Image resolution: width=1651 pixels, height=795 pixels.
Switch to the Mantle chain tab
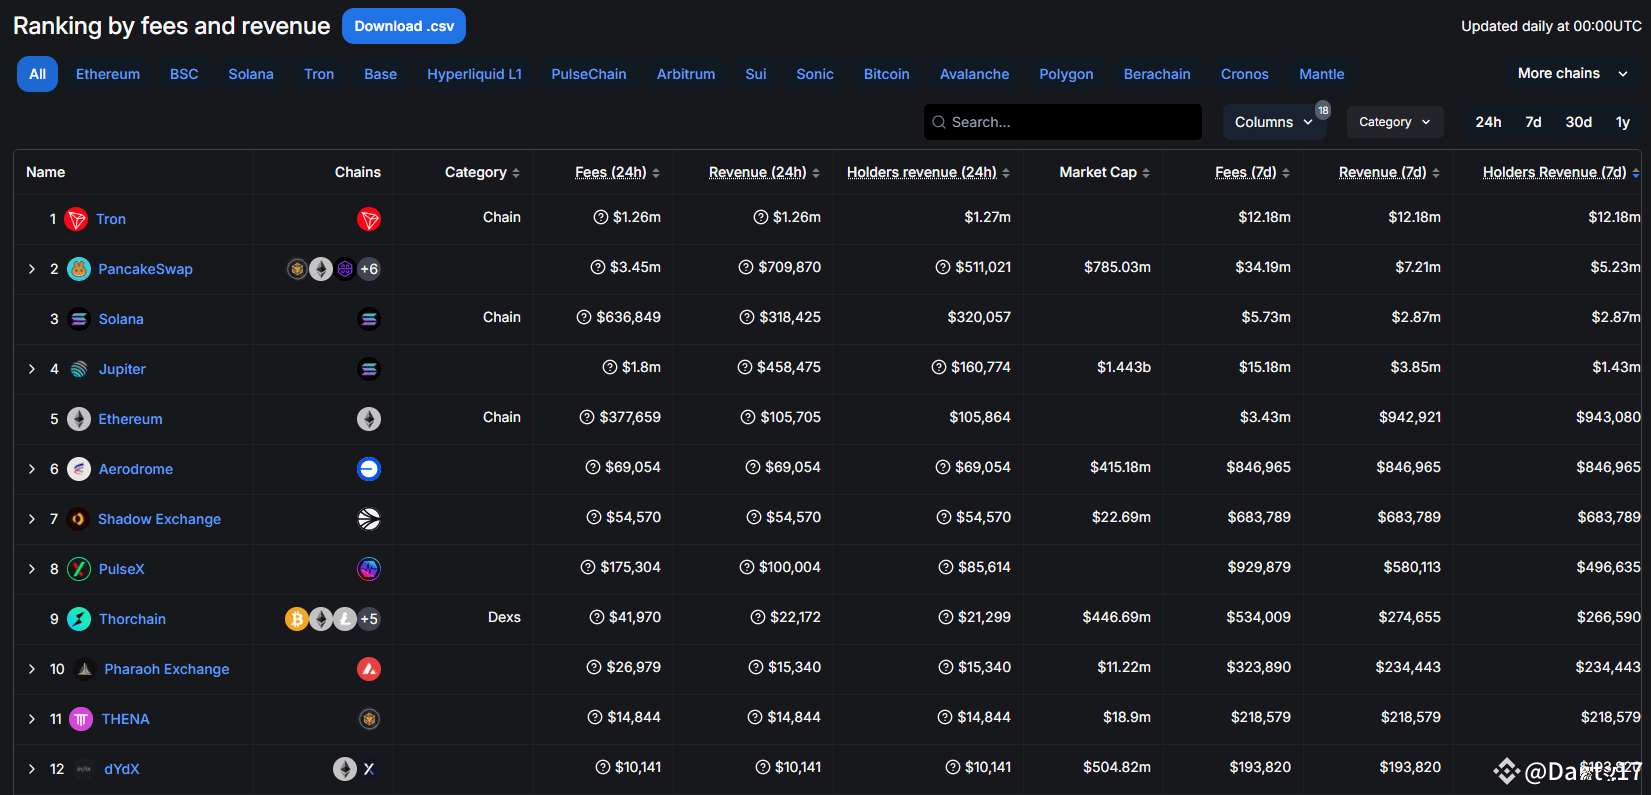[1322, 74]
